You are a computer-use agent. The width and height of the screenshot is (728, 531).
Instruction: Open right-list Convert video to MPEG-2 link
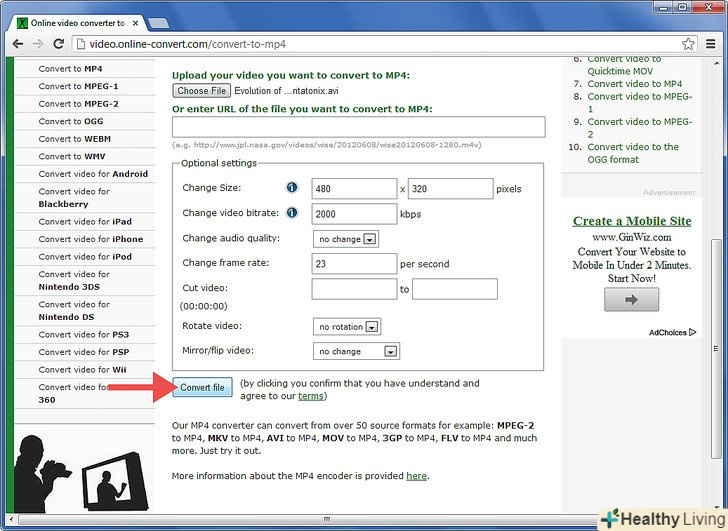[640, 128]
